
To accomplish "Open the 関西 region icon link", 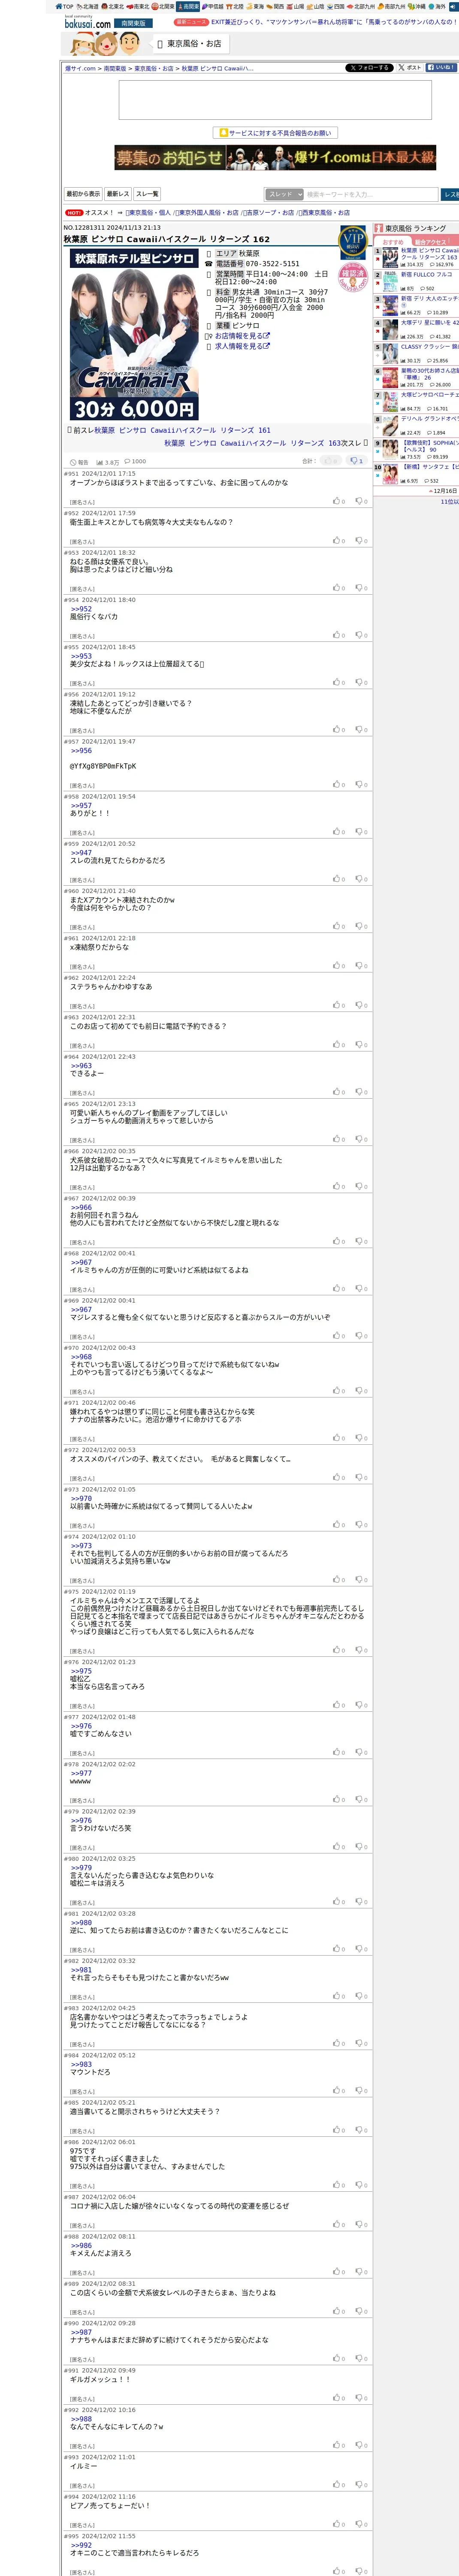I will [x=275, y=6].
